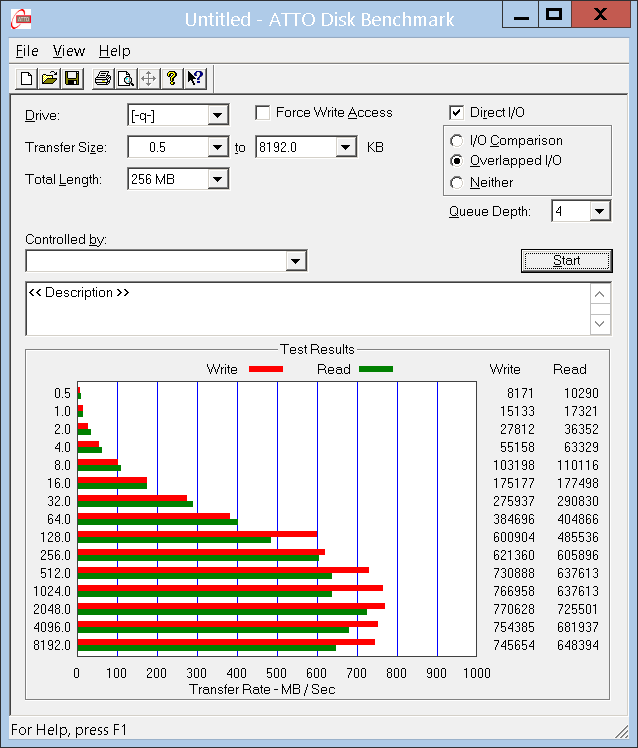This screenshot has height=748, width=638.
Task: Uncheck the Direct I/O checkbox
Action: point(457,113)
